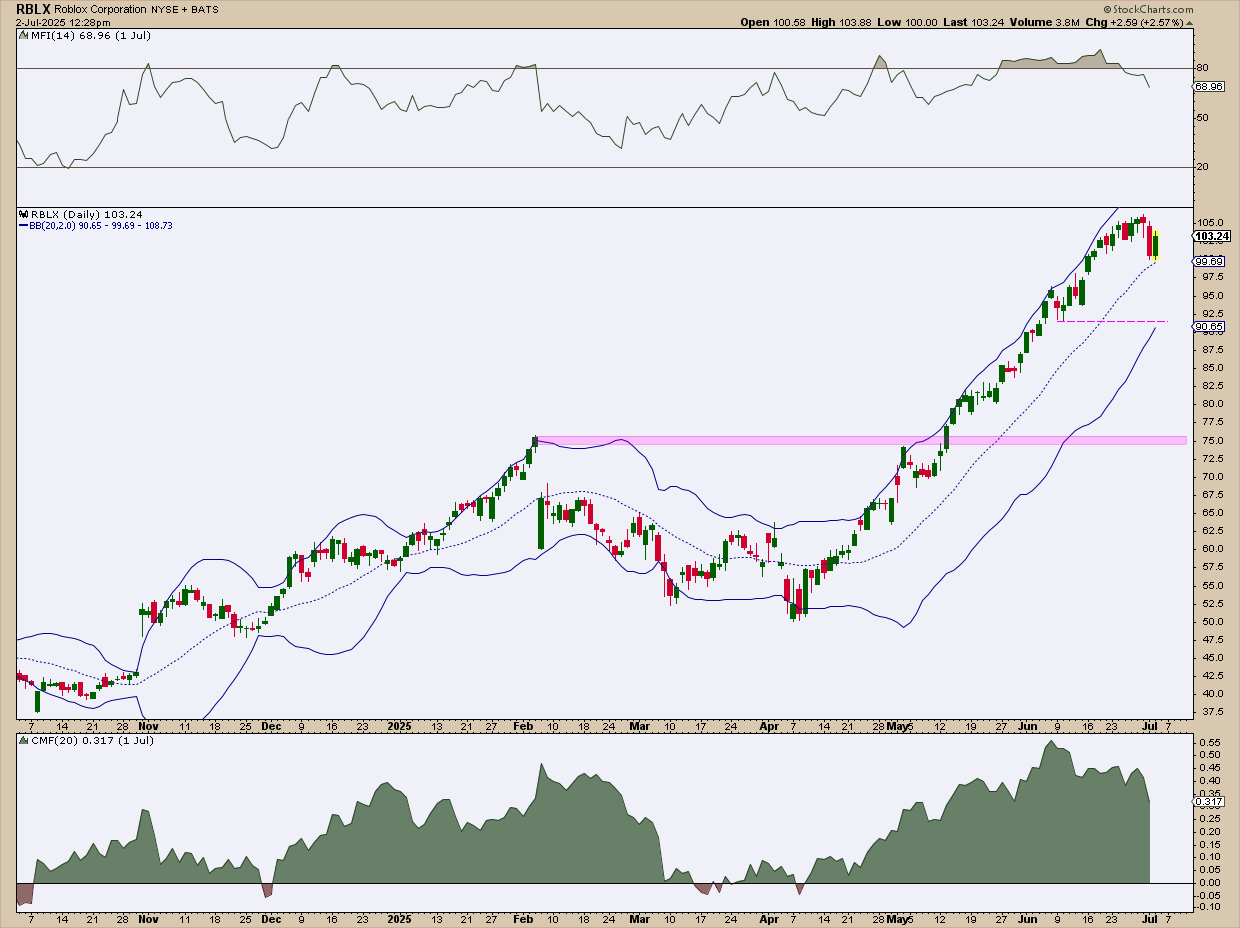Click the 99.69 middle band tag on the price axis
1240x928 pixels.
[x=1207, y=261]
